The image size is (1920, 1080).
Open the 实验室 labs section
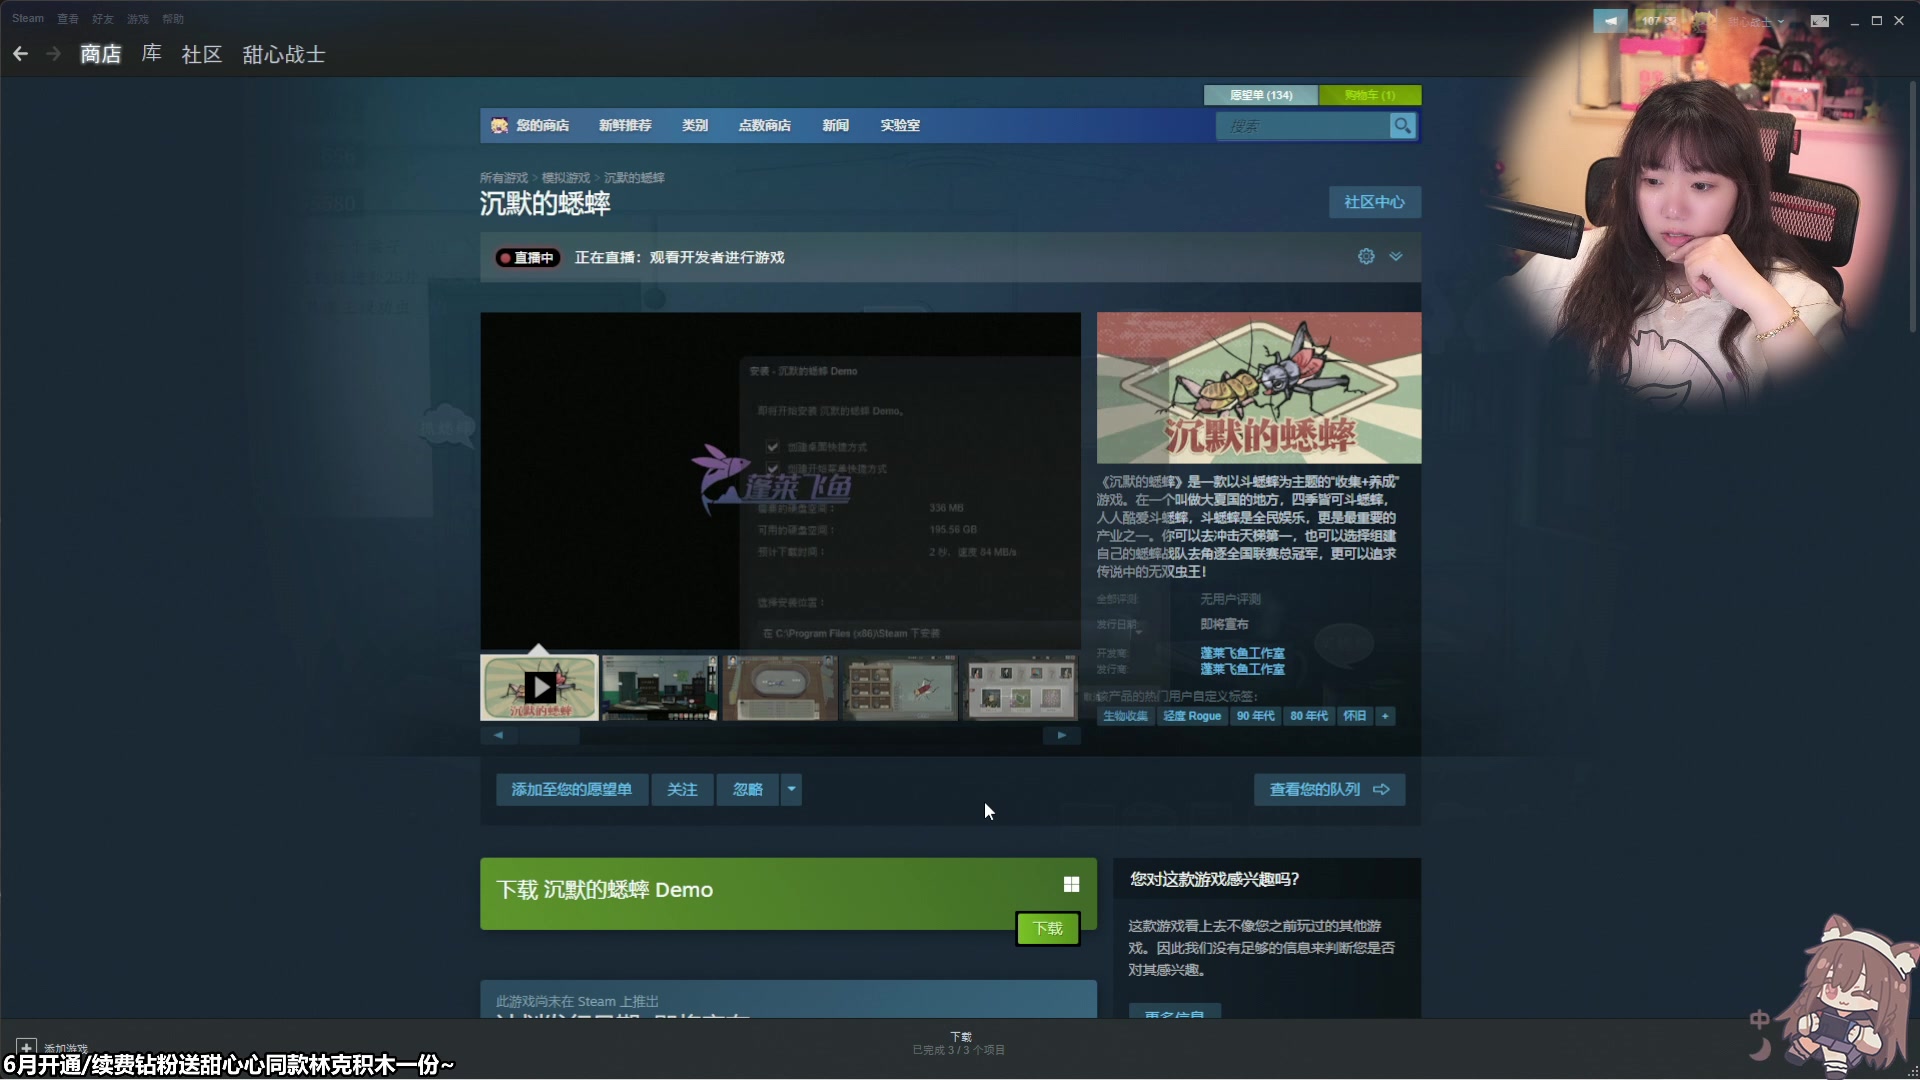(x=900, y=125)
